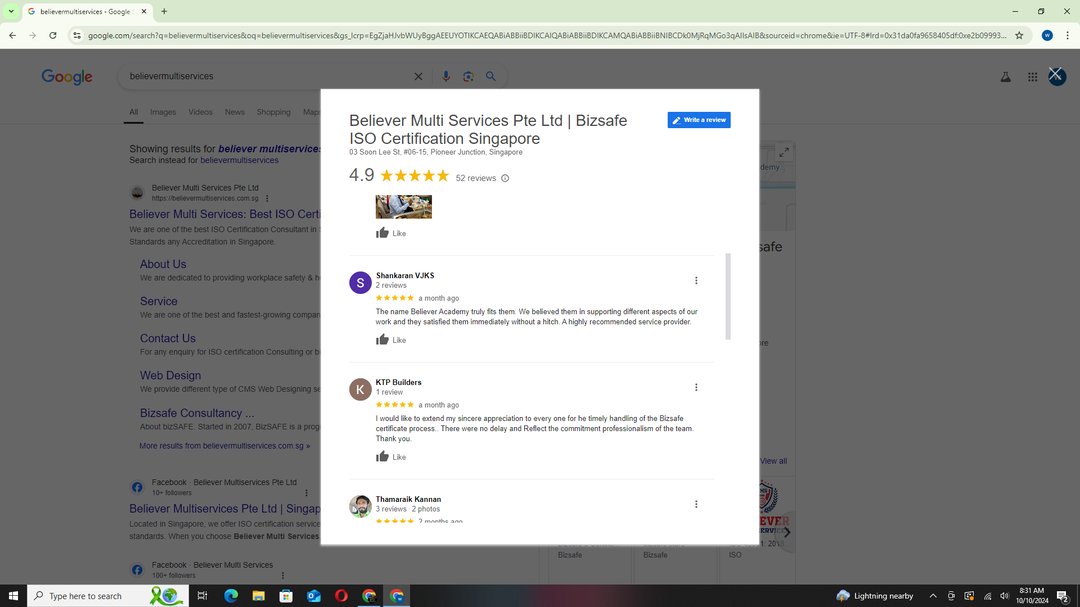Expand the knowledge panel image

(784, 152)
